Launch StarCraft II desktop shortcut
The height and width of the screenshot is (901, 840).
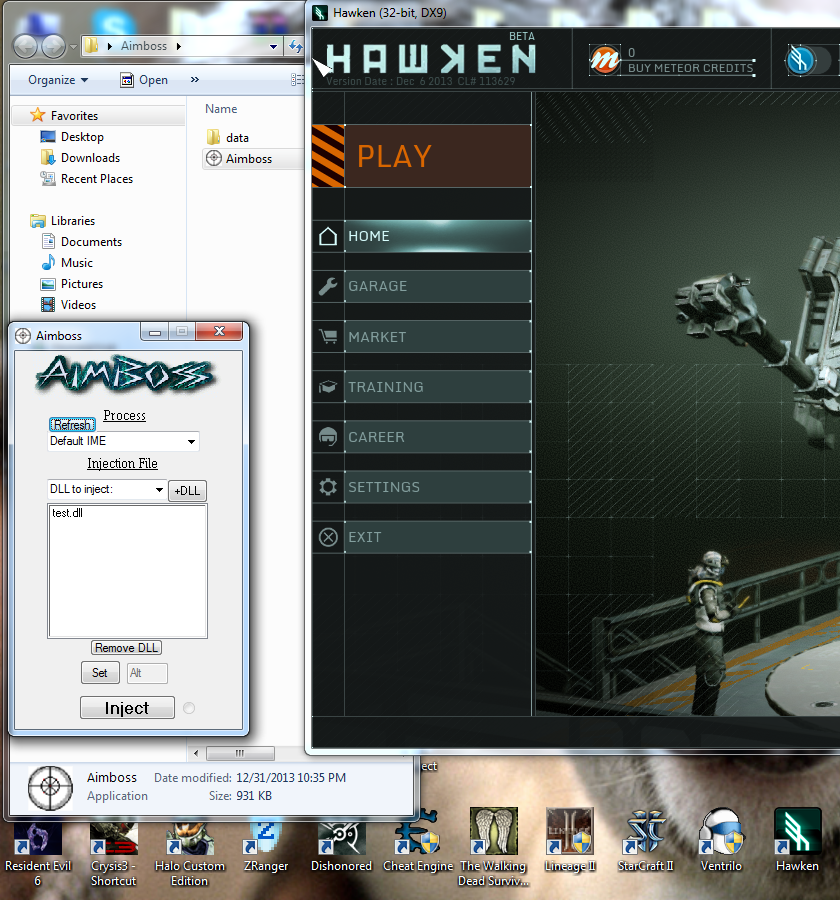(x=645, y=841)
